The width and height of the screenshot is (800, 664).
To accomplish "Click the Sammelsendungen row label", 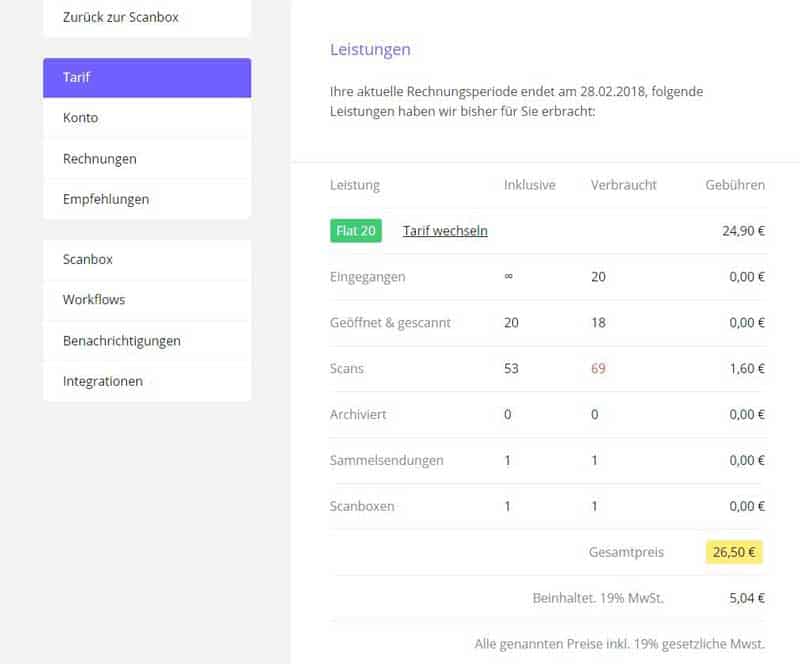I will (x=386, y=461).
